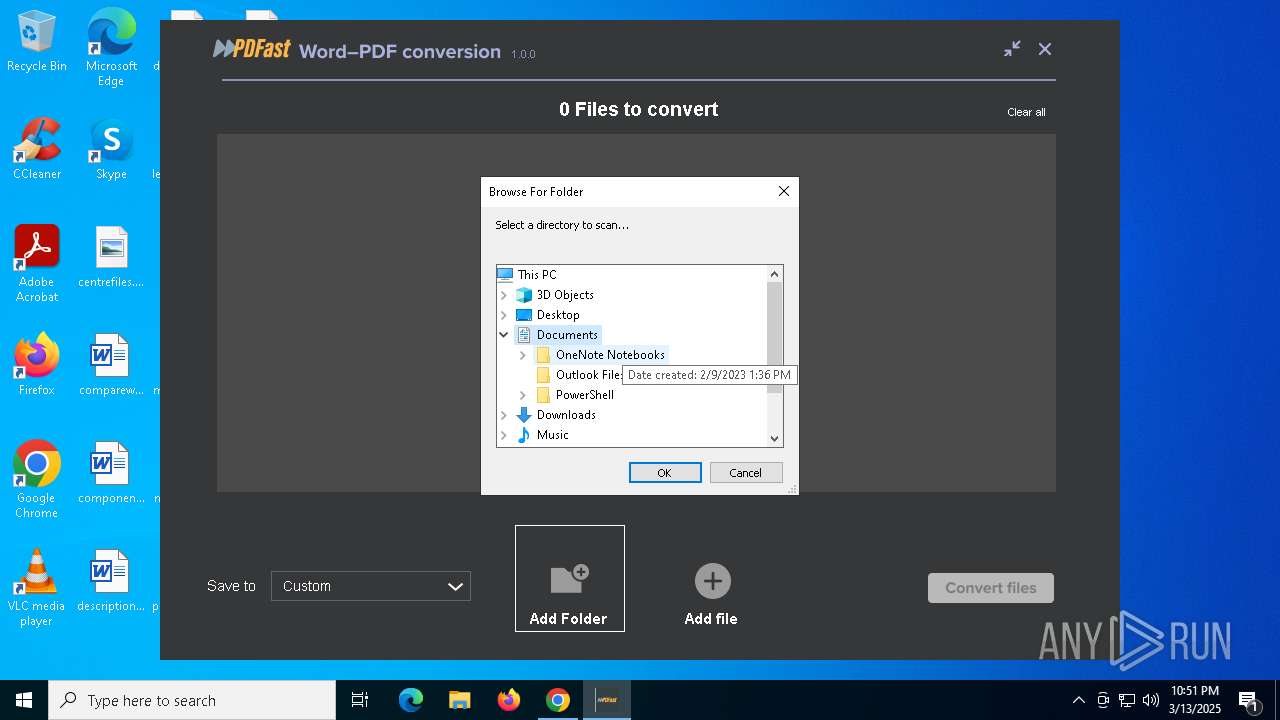
Task: Open the Windows Start menu
Action: (24, 700)
